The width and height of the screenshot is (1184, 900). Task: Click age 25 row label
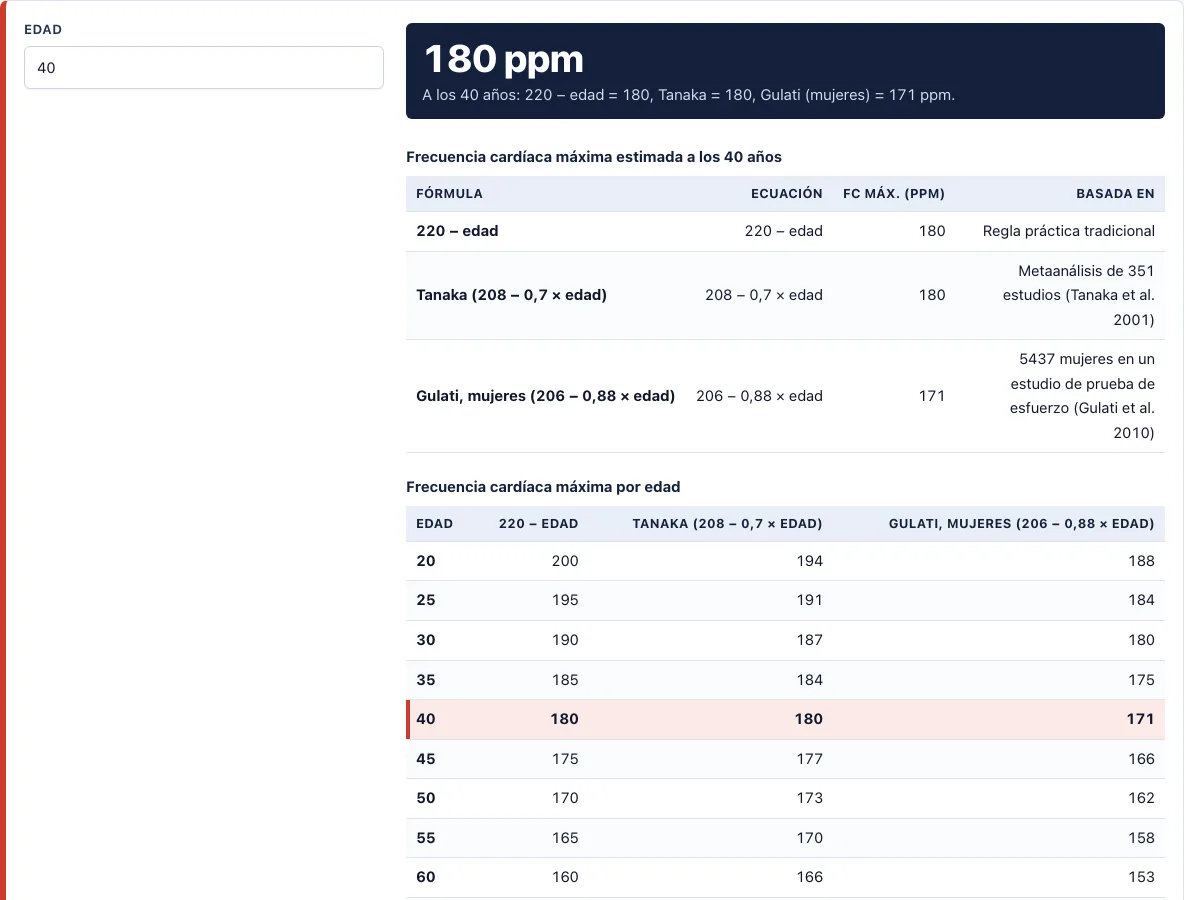[x=426, y=600]
